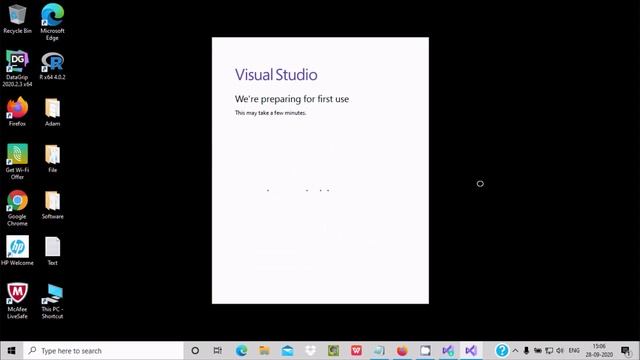Select the This PC - Shortcut icon

click(x=52, y=301)
